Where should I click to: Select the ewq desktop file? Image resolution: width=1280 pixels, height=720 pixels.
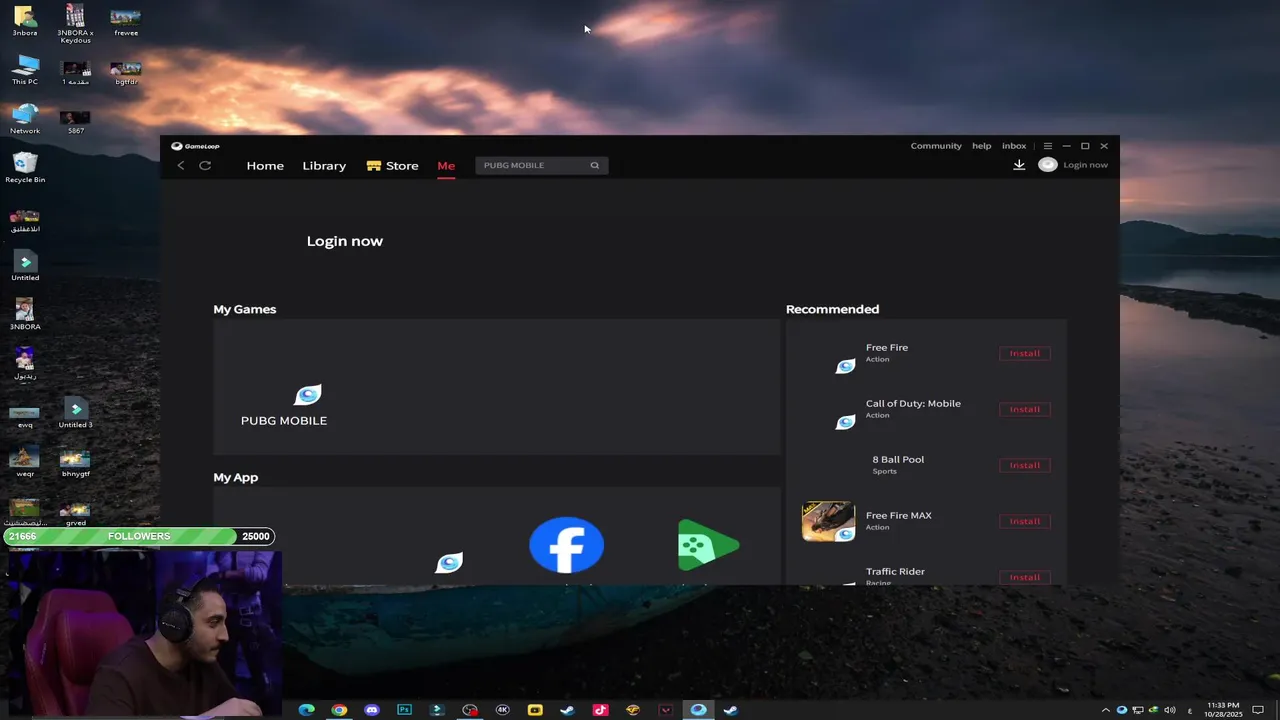[25, 415]
